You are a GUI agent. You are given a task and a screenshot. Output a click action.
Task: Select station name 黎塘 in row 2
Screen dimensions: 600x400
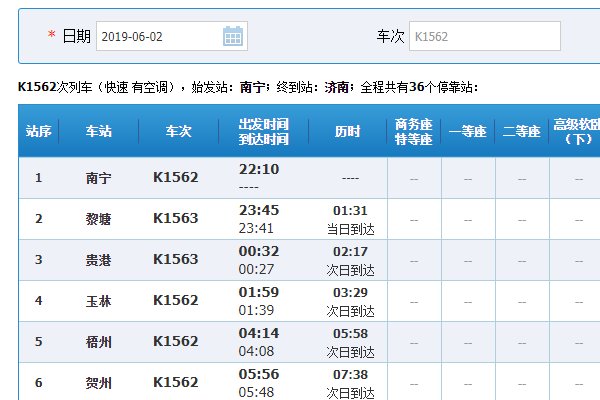pyautogui.click(x=99, y=219)
